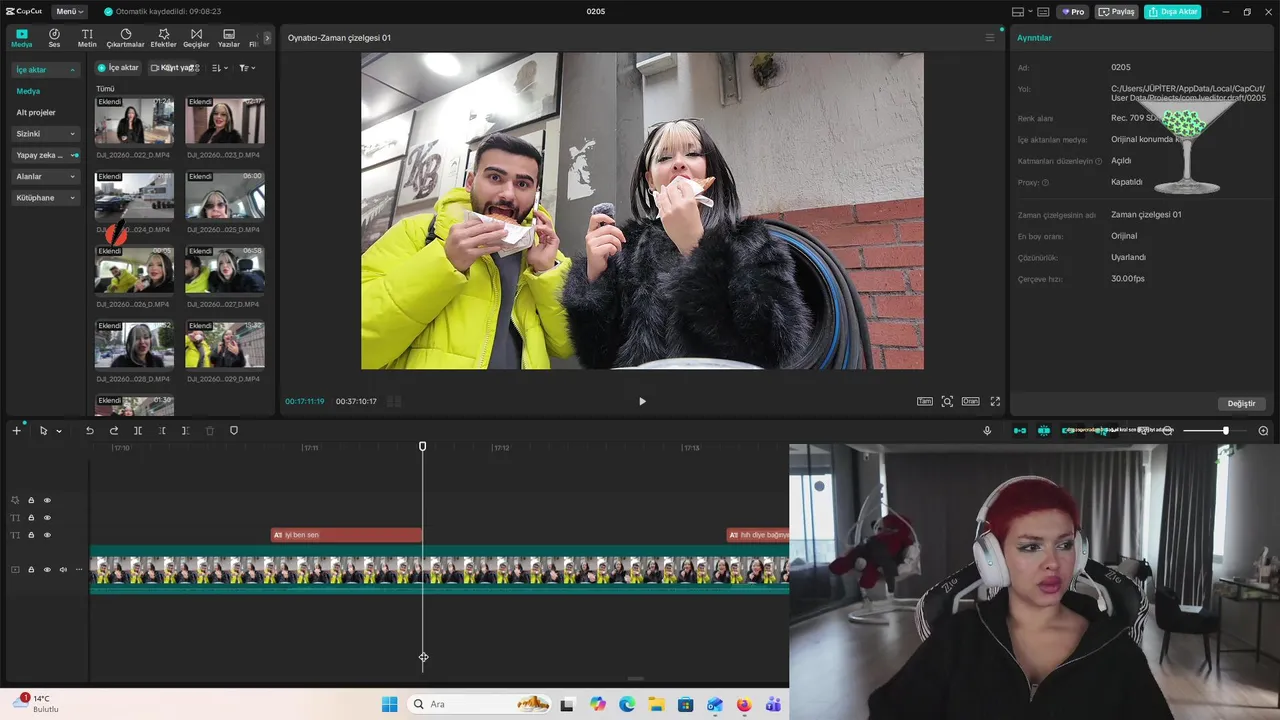Screen dimensions: 1280x720
Task: Expand the Yapay zeka section
Action: coord(46,155)
